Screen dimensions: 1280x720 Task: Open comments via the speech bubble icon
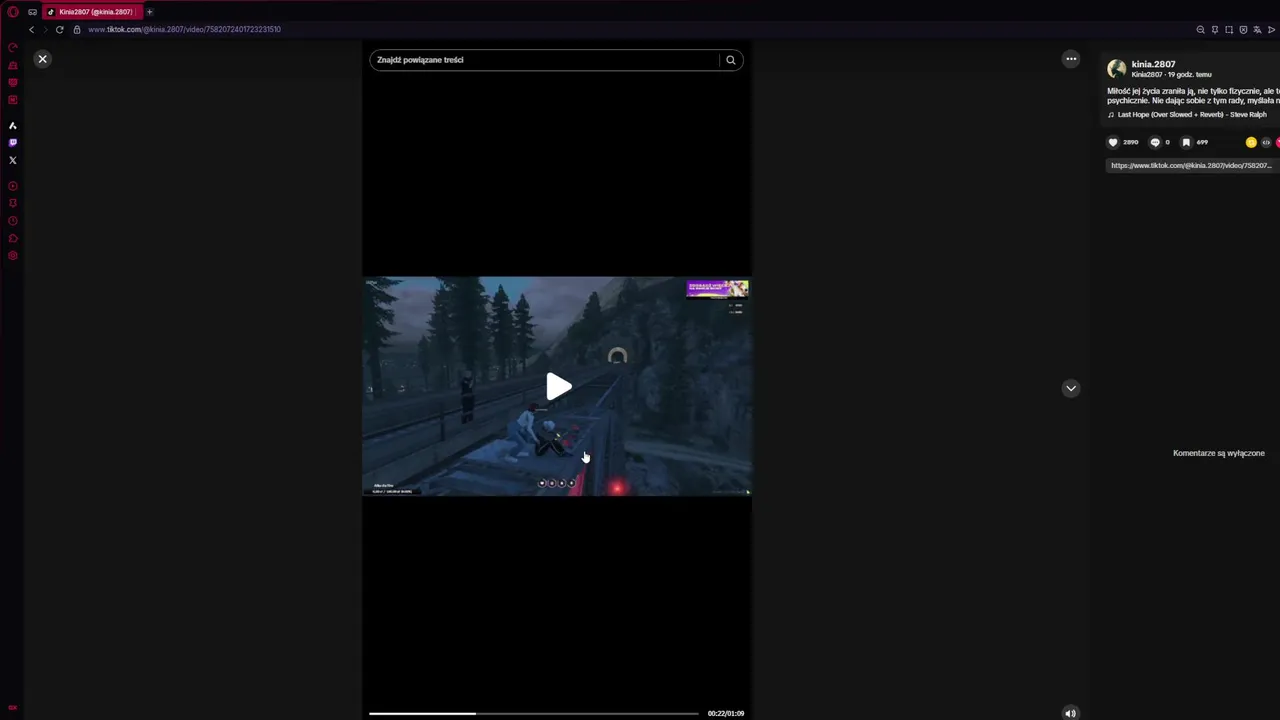[1155, 142]
